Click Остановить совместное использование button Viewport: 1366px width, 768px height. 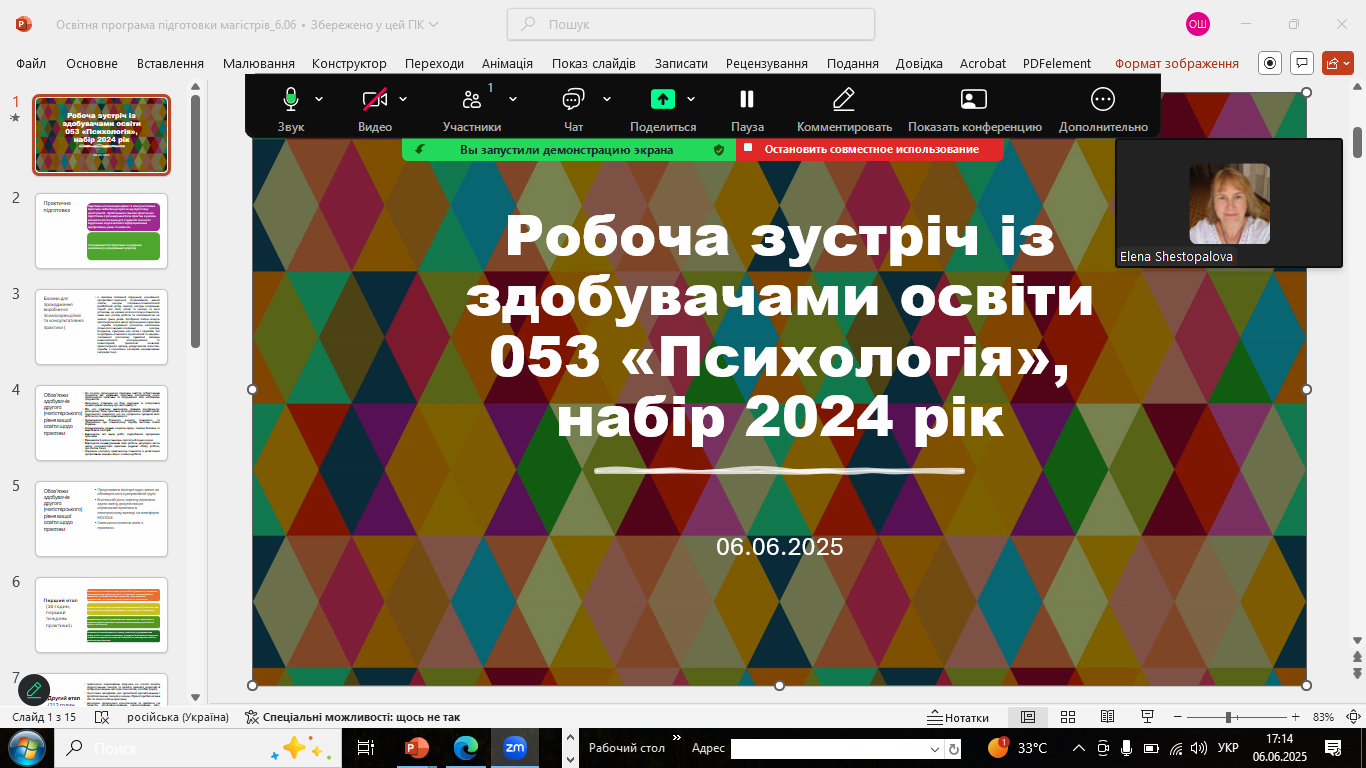point(870,149)
